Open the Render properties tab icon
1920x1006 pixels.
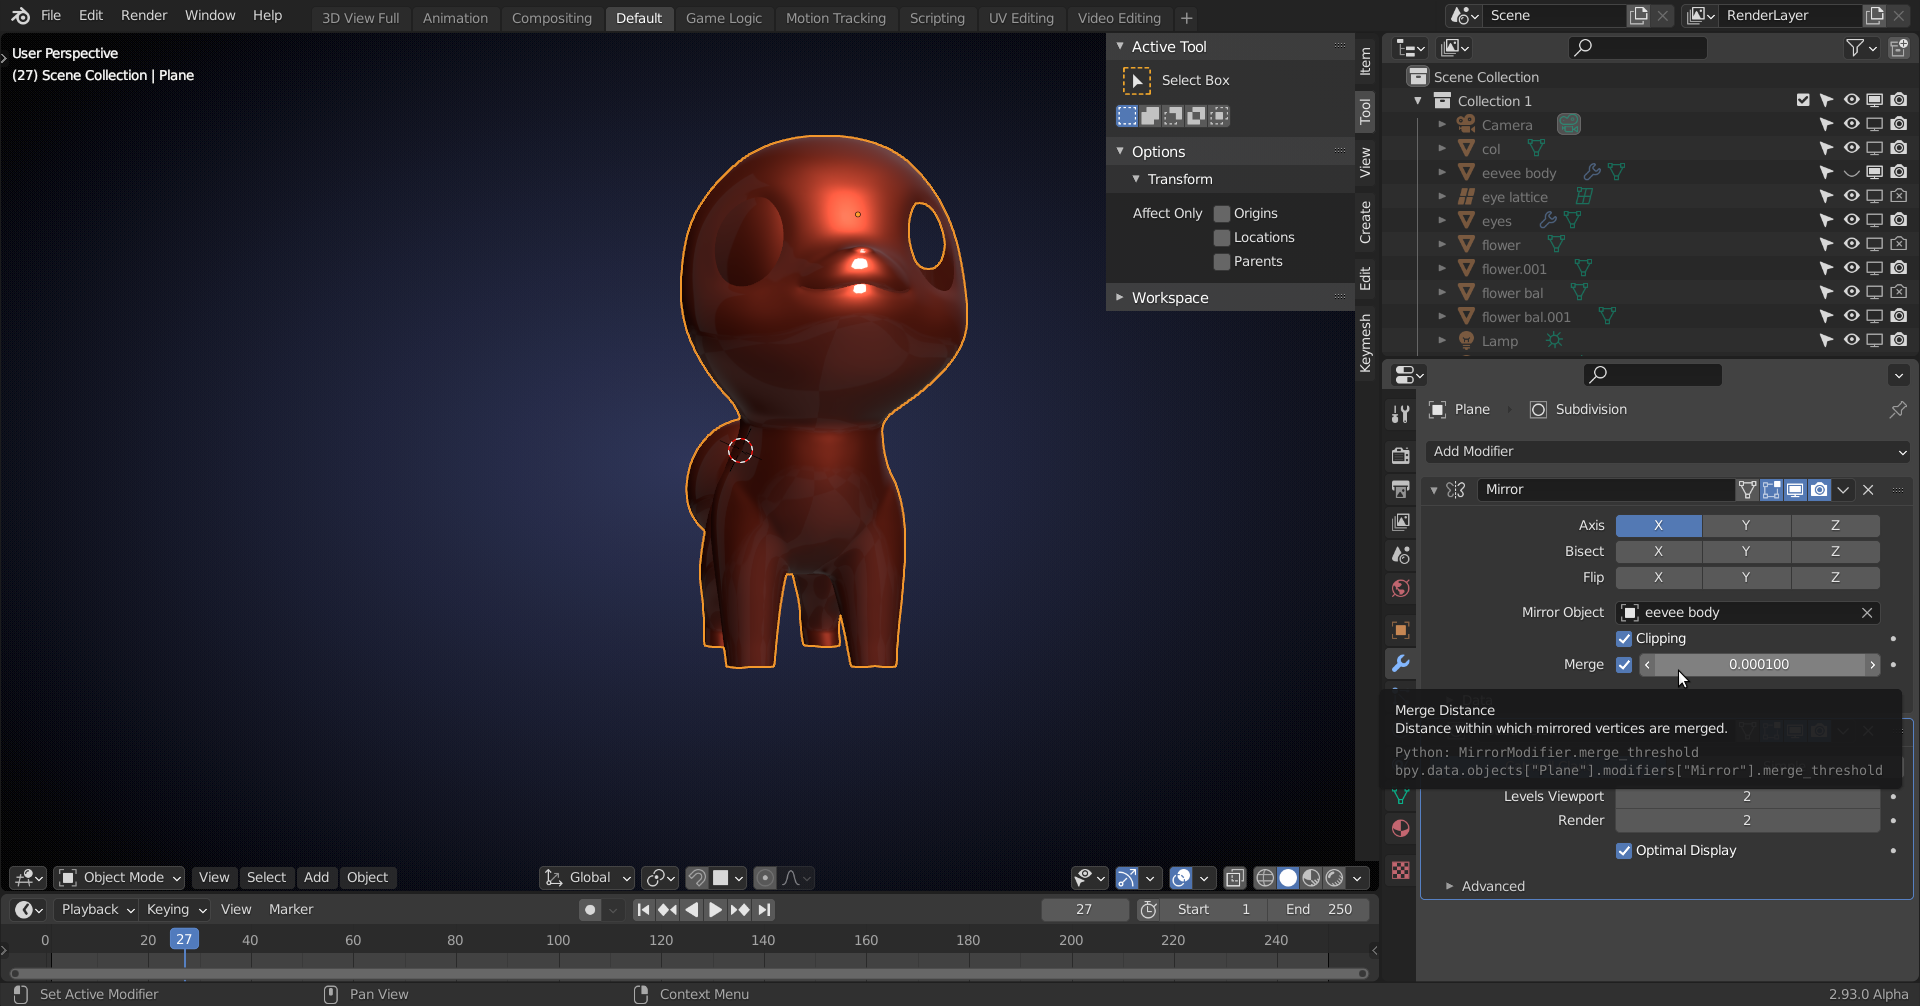pyautogui.click(x=1400, y=456)
